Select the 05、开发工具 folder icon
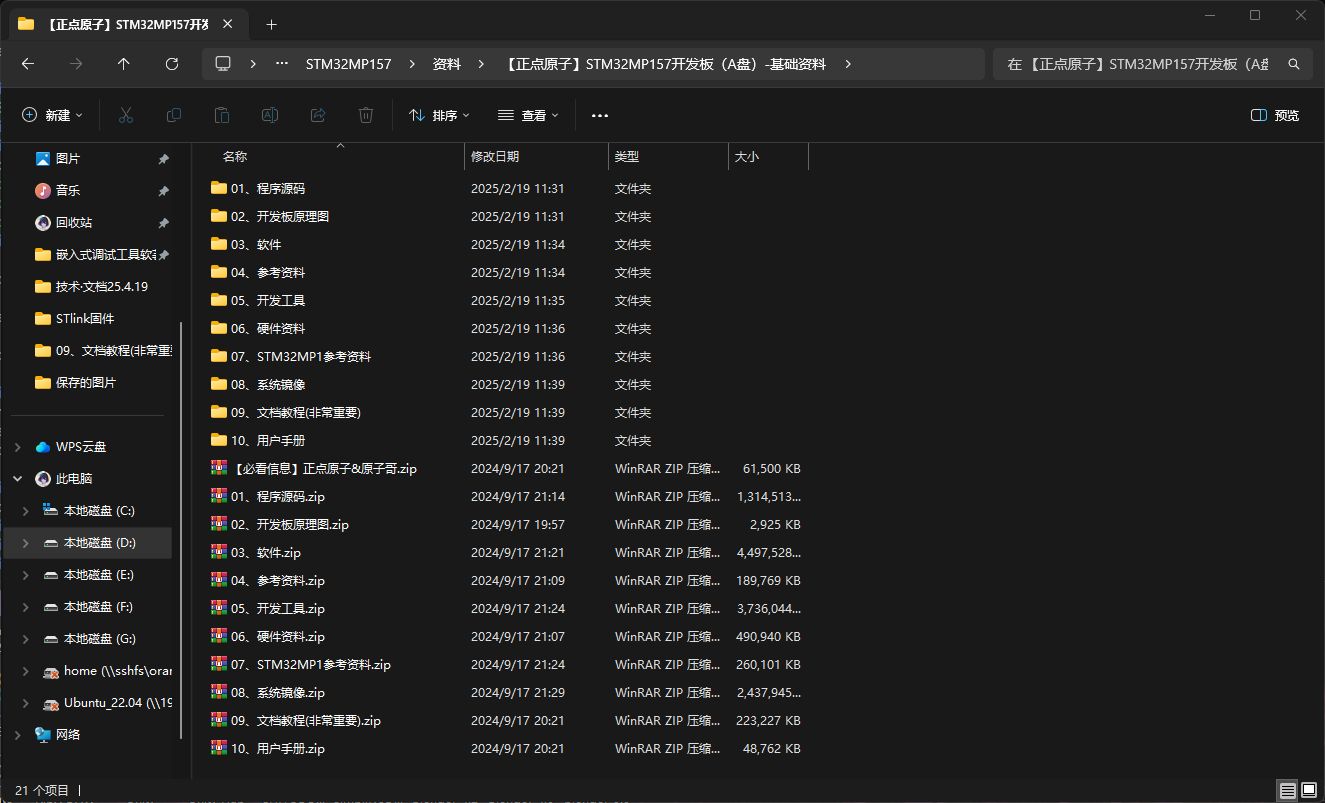 [219, 300]
